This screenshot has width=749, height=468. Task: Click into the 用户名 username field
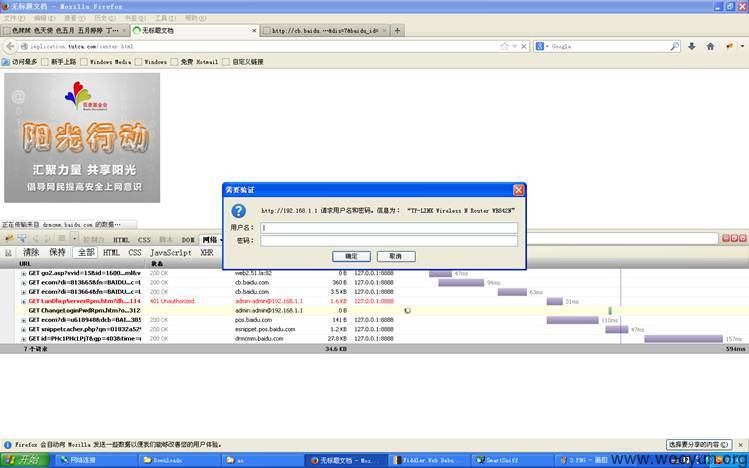[x=389, y=228]
